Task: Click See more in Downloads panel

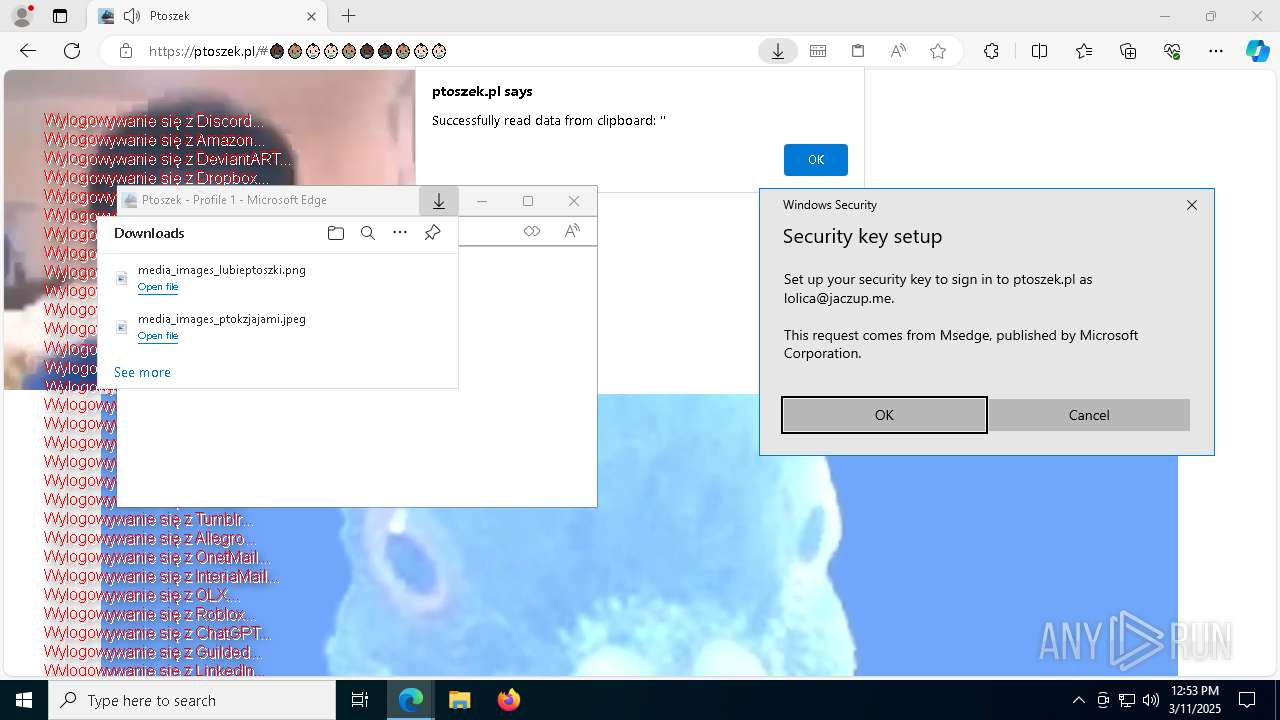Action: [x=142, y=372]
